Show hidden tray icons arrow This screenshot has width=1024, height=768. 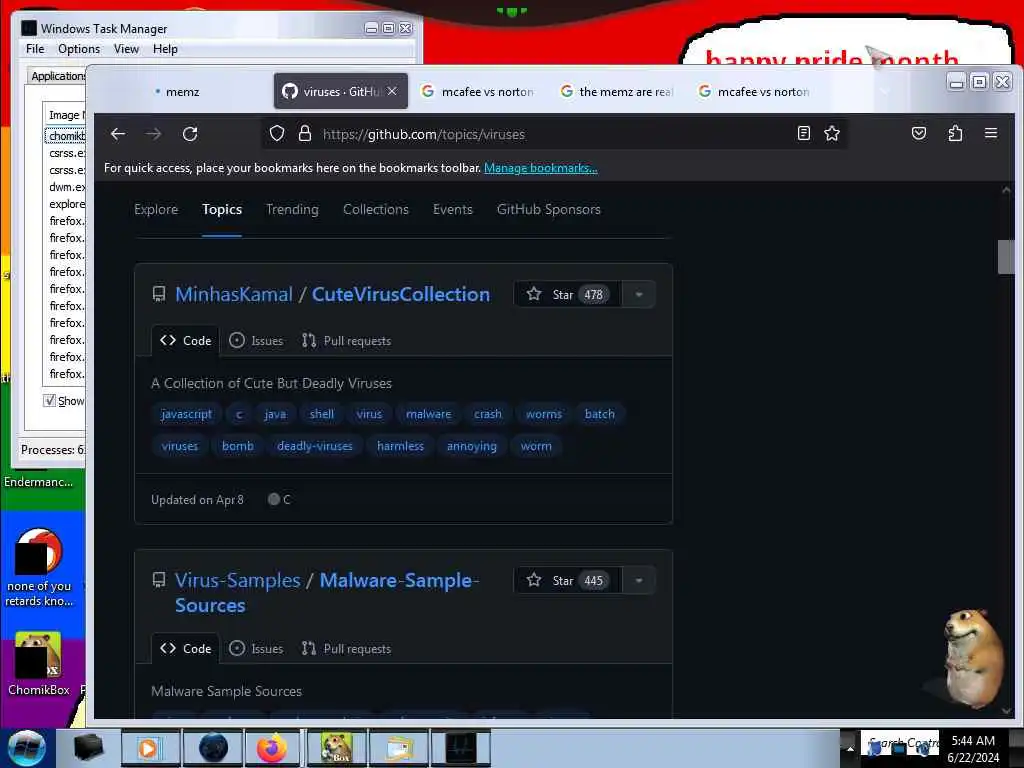(850, 748)
